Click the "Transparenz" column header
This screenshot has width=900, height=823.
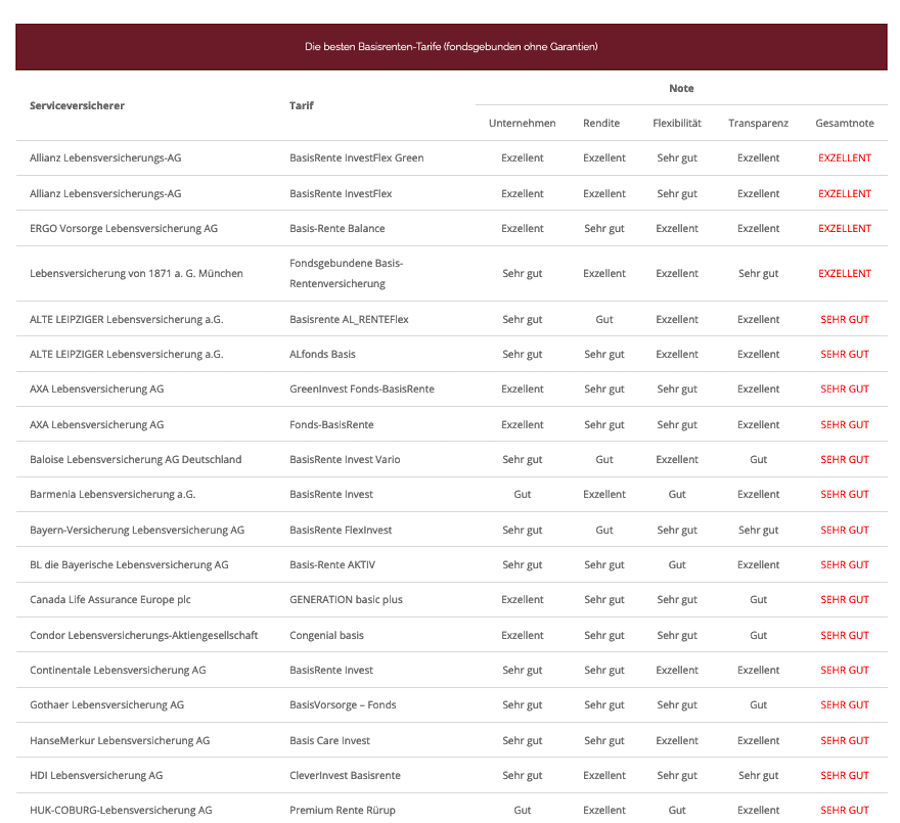tap(758, 123)
